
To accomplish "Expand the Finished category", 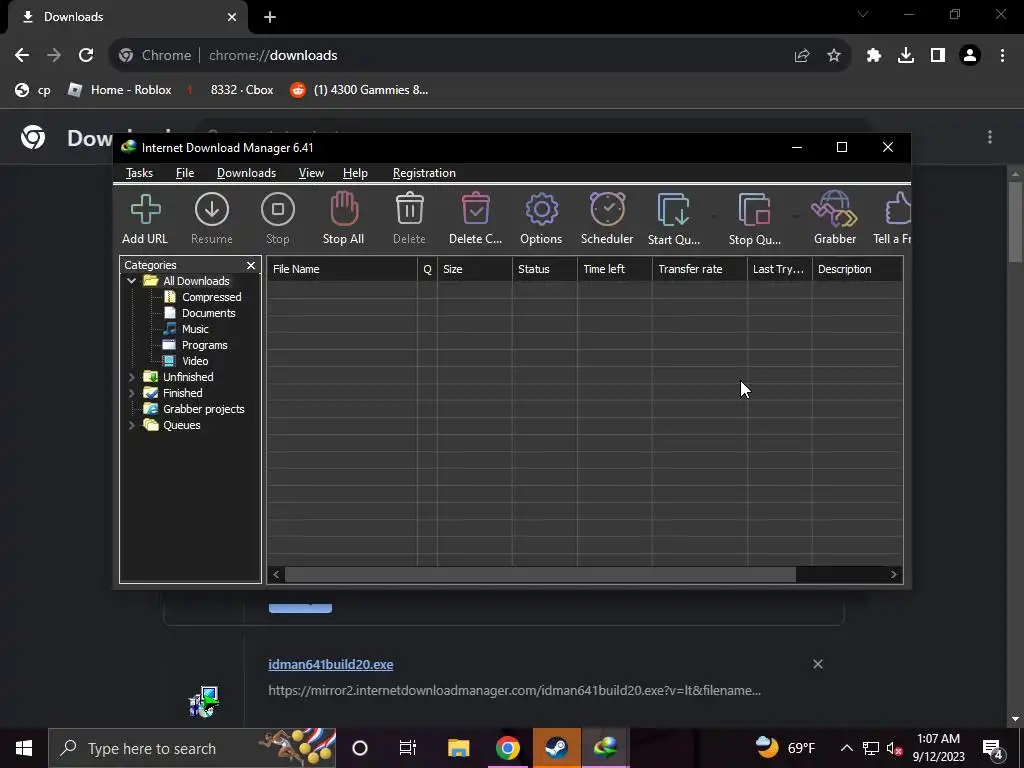I will (x=131, y=393).
